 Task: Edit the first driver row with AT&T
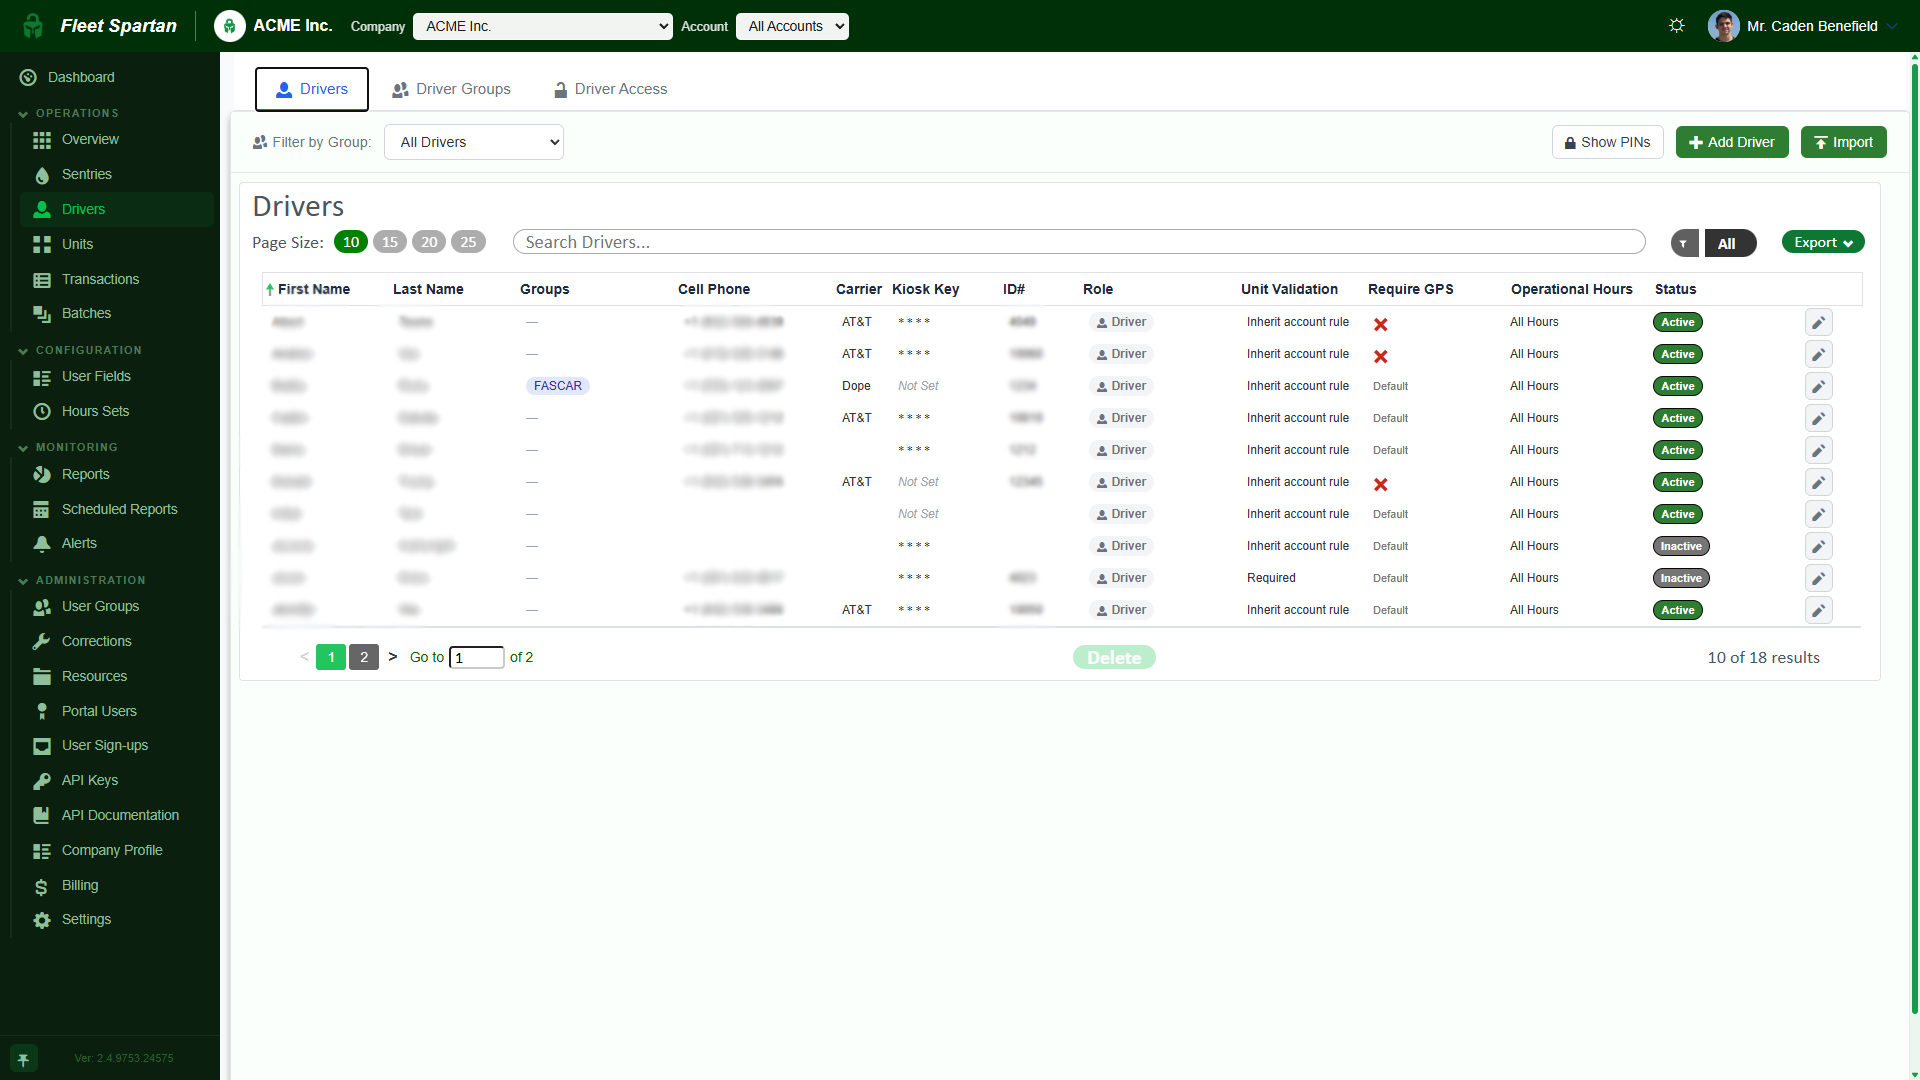pos(1819,322)
